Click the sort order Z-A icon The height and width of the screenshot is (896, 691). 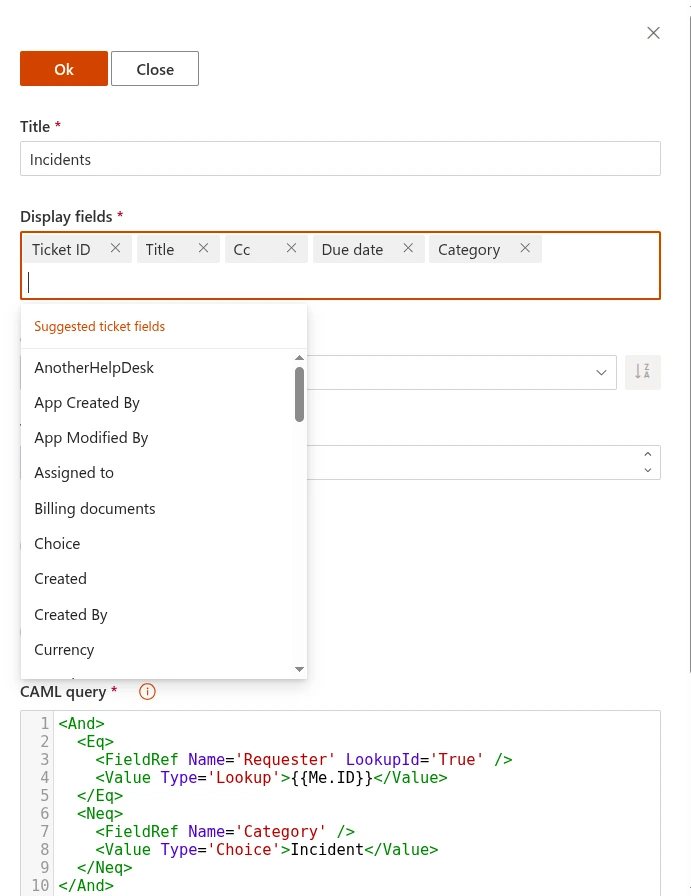point(643,372)
